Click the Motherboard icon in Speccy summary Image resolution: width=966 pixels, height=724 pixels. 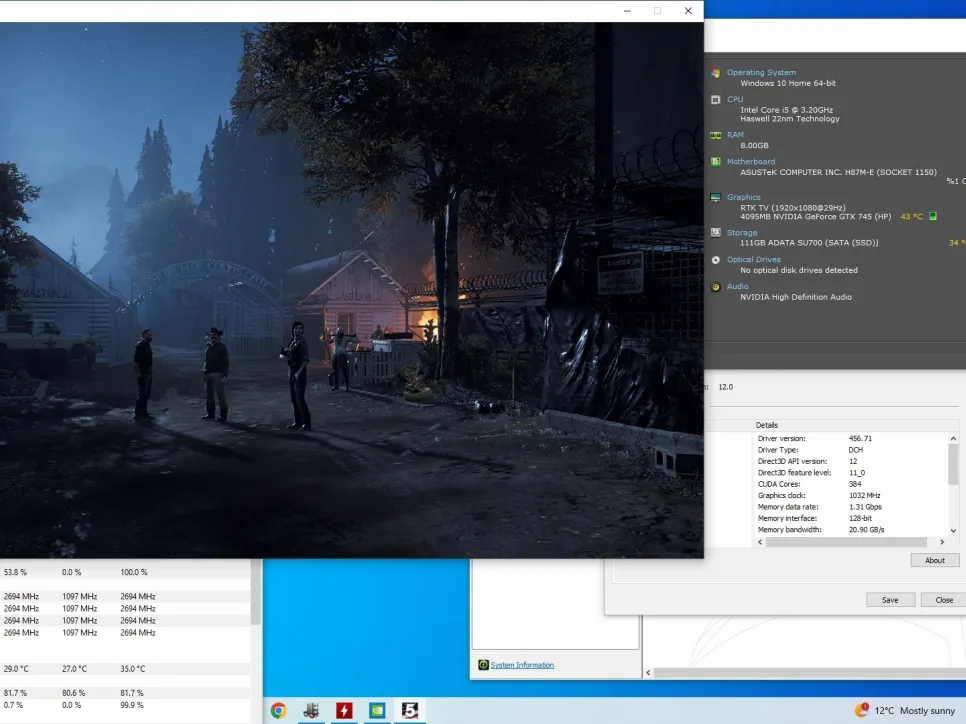coord(715,161)
